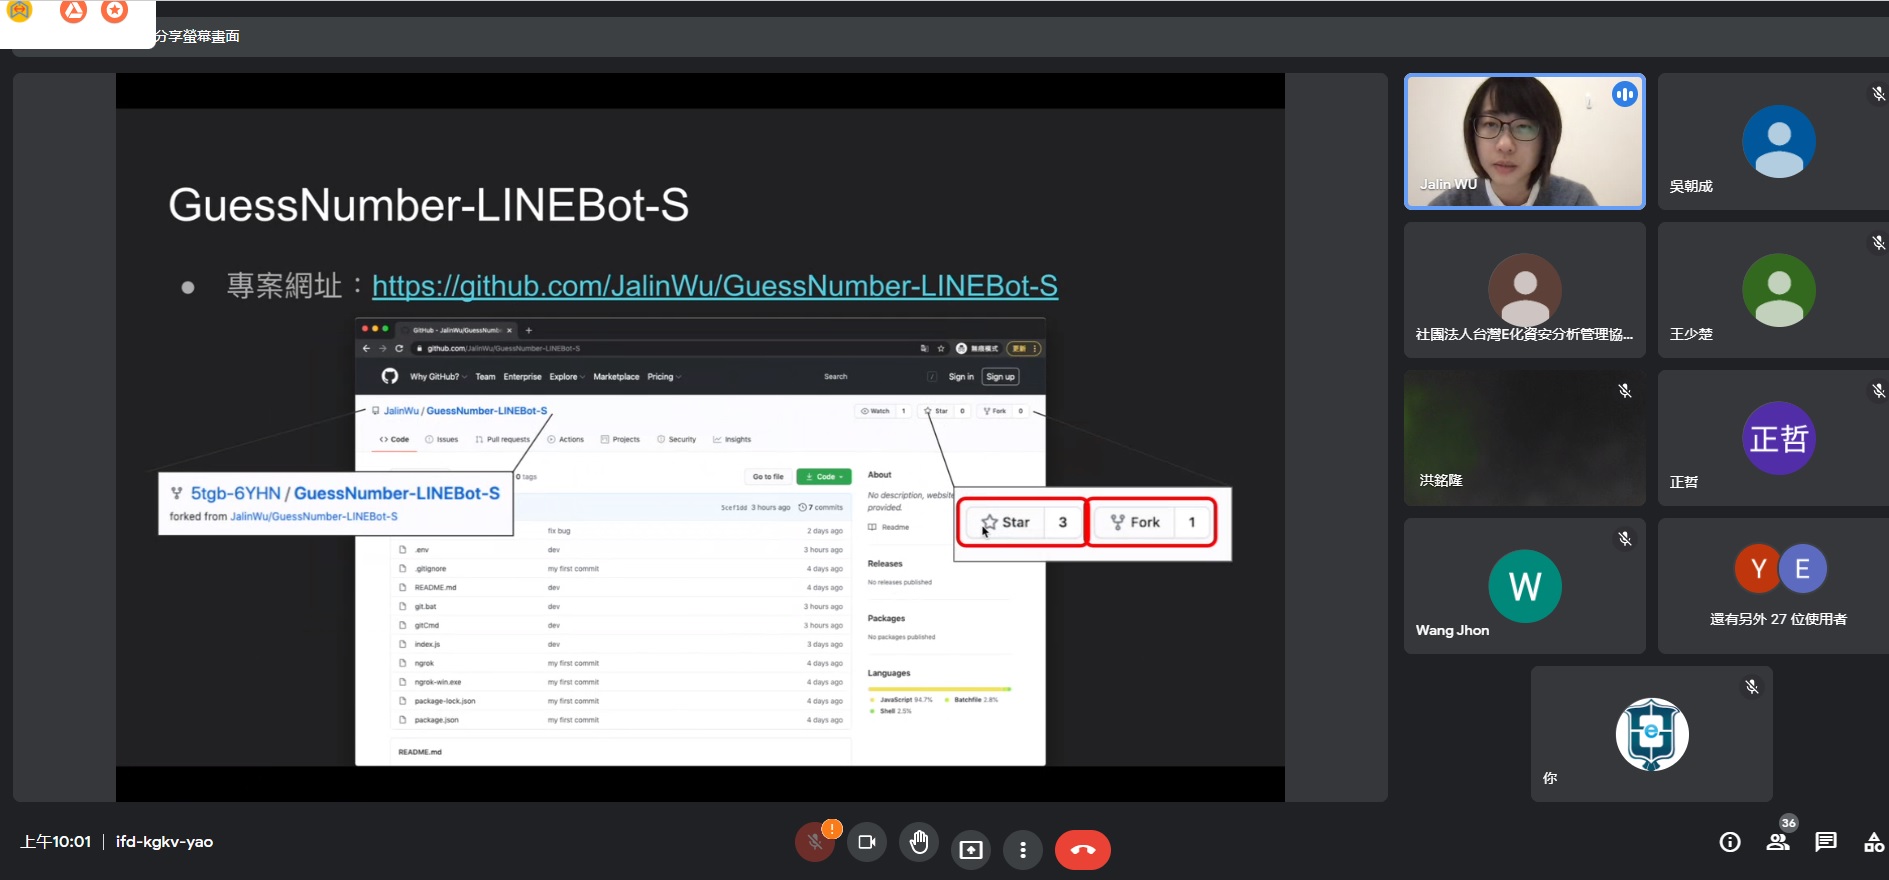
Task: Open the GitHub GuessNumber-LINEBot-S link on slide
Action: point(715,286)
